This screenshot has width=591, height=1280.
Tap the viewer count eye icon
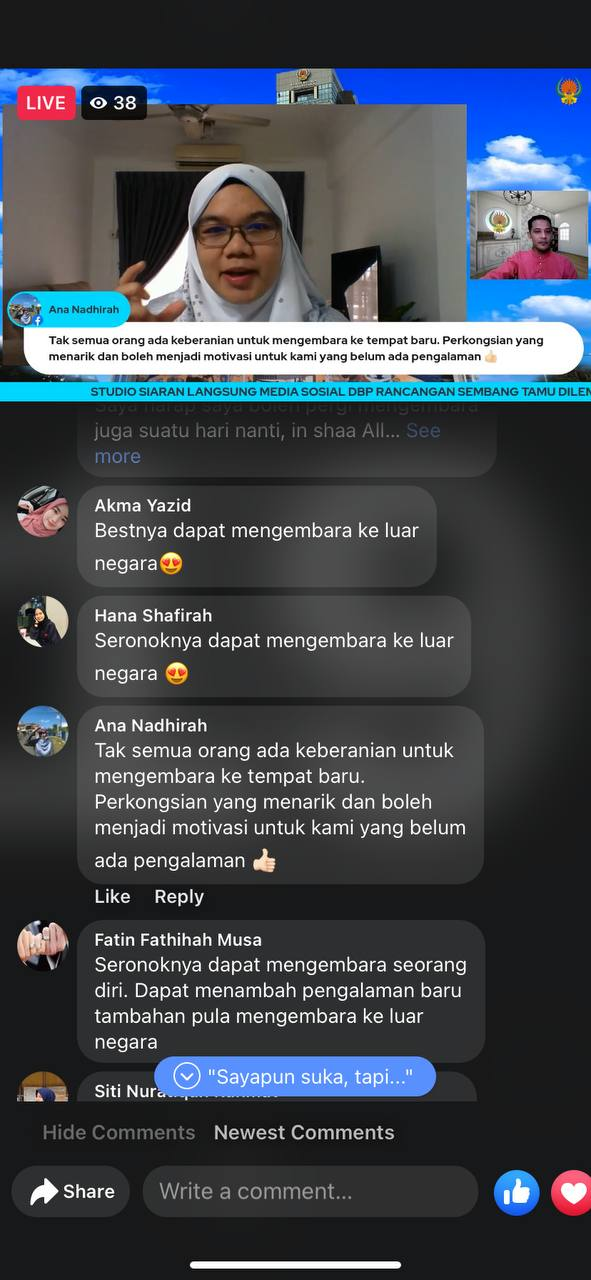(98, 103)
